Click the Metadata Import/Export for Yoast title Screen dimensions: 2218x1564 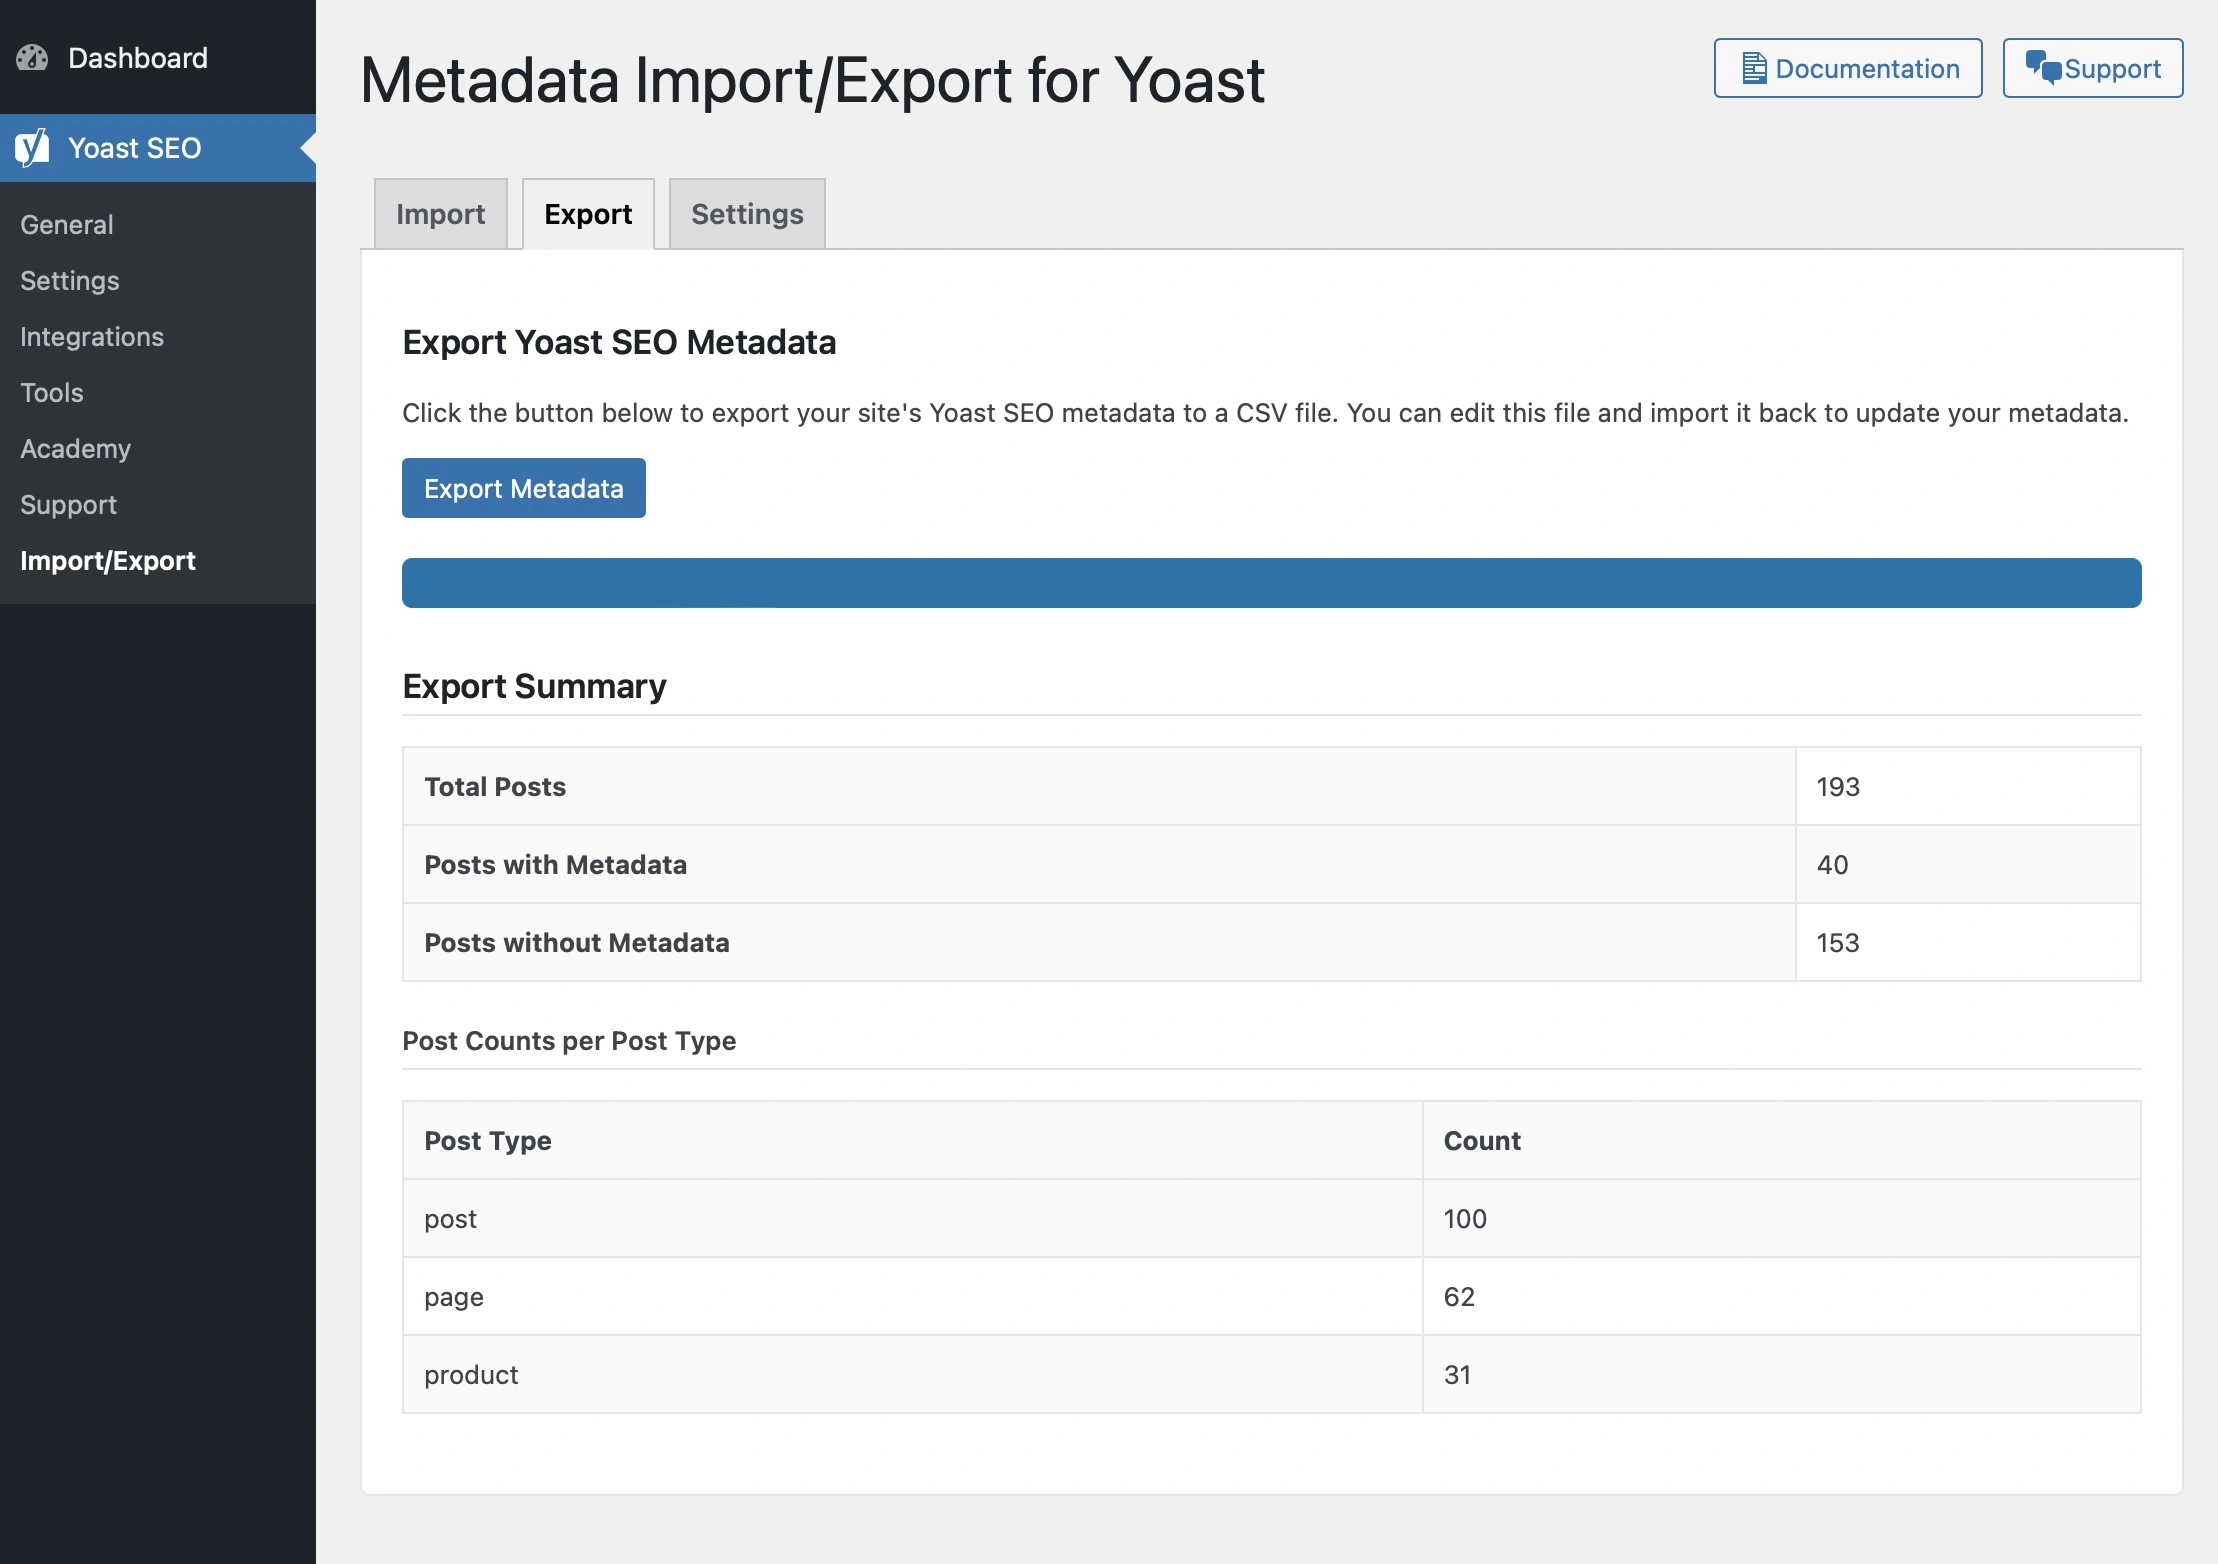pyautogui.click(x=812, y=80)
